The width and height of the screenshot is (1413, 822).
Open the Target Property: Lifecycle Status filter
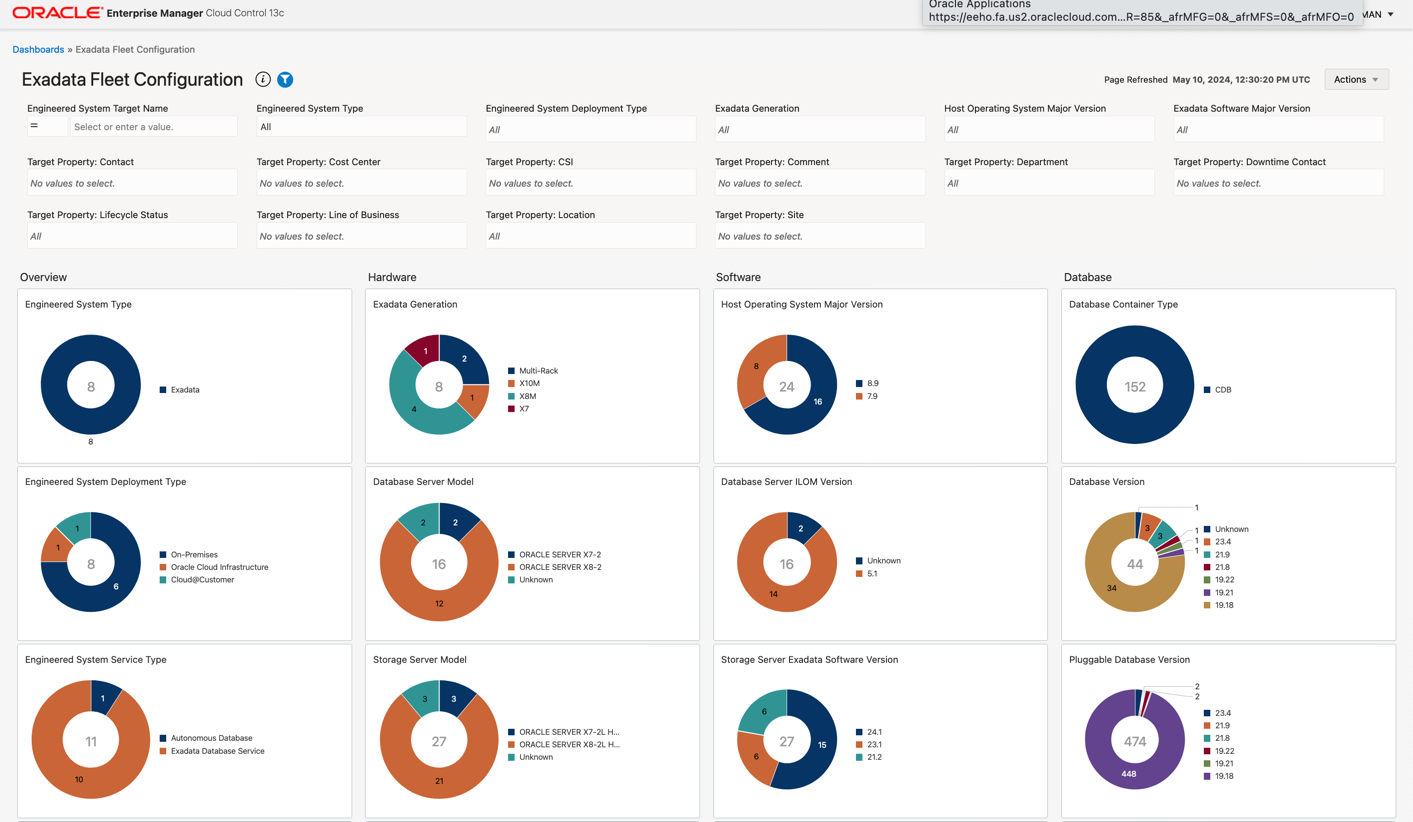click(x=132, y=236)
